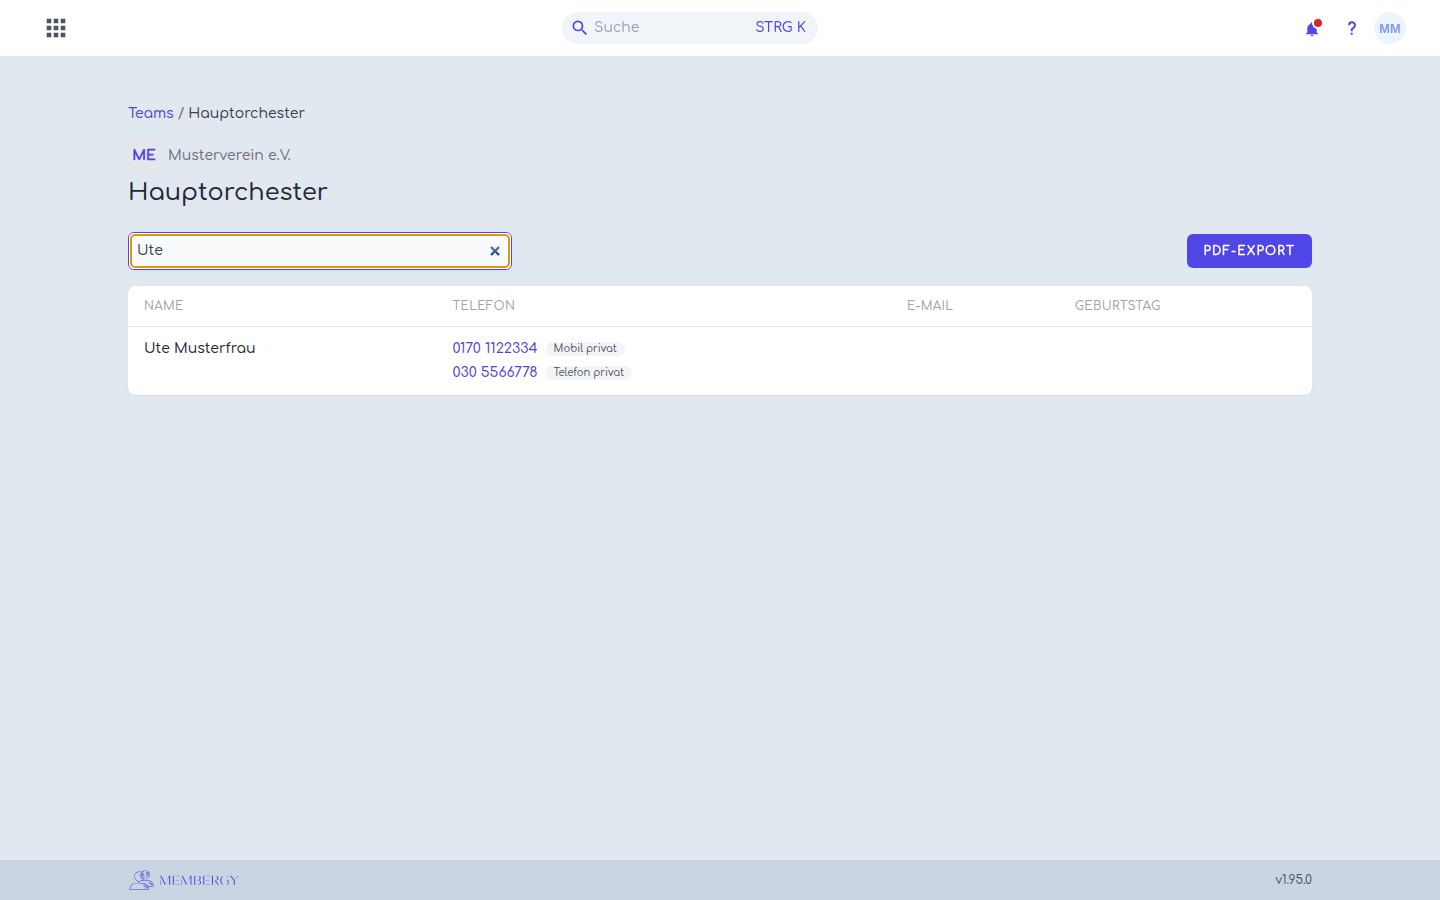1440x900 pixels.
Task: Open the notifications bell
Action: pos(1312,28)
